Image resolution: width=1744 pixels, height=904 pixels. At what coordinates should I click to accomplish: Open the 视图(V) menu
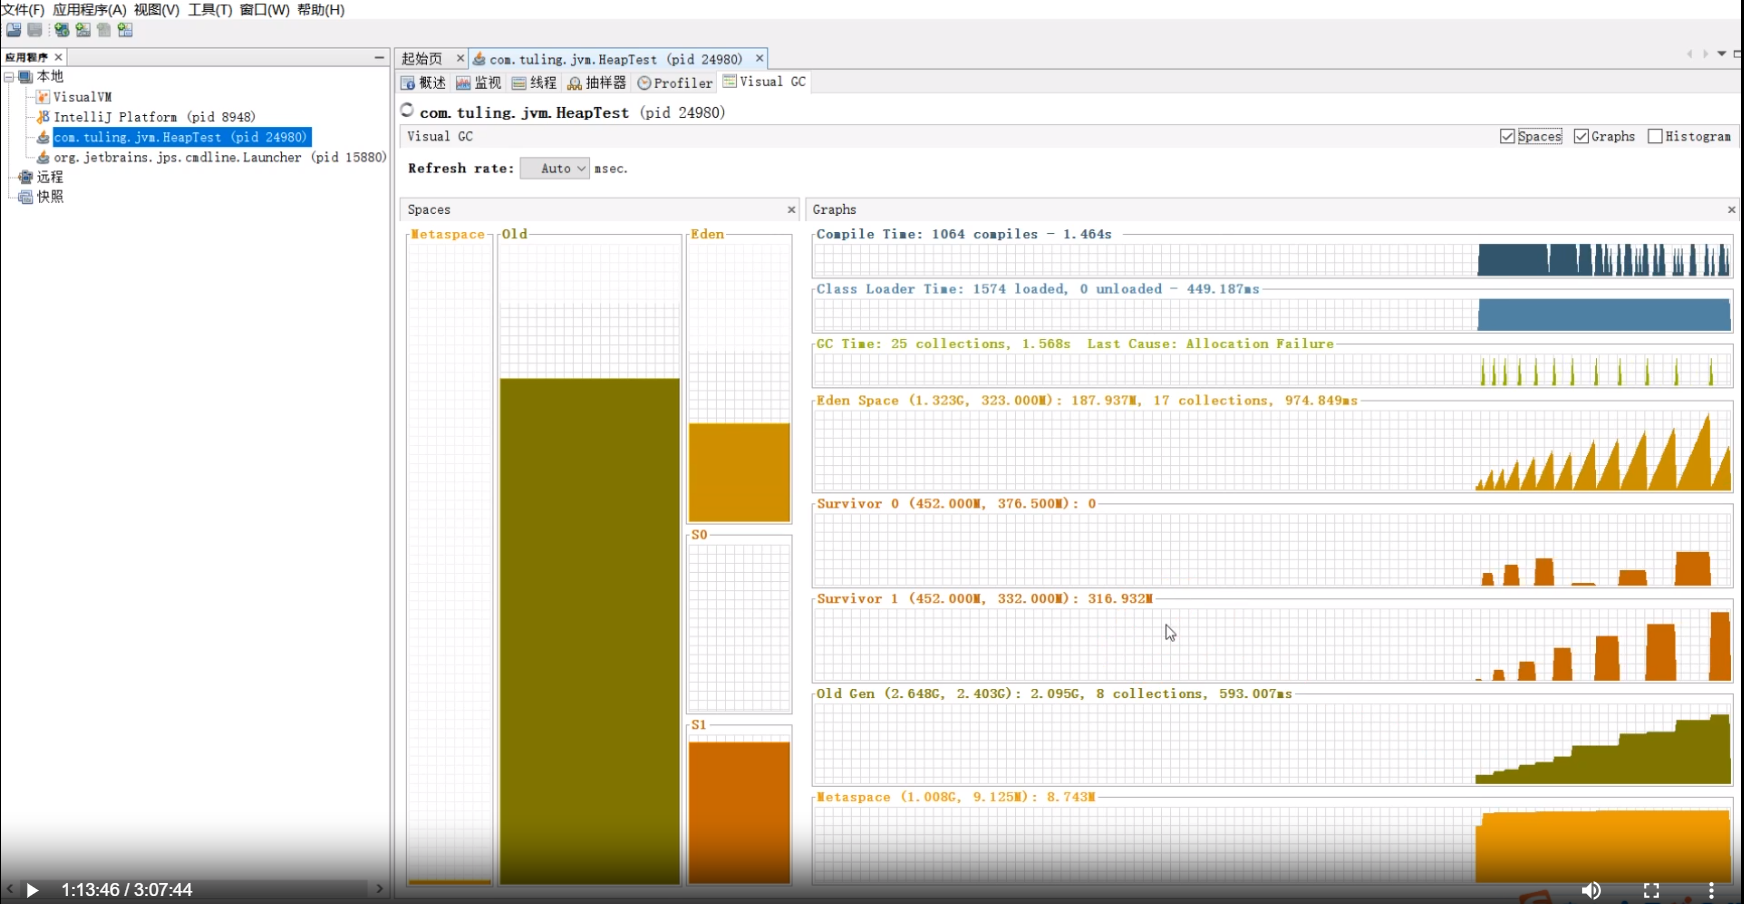[157, 9]
